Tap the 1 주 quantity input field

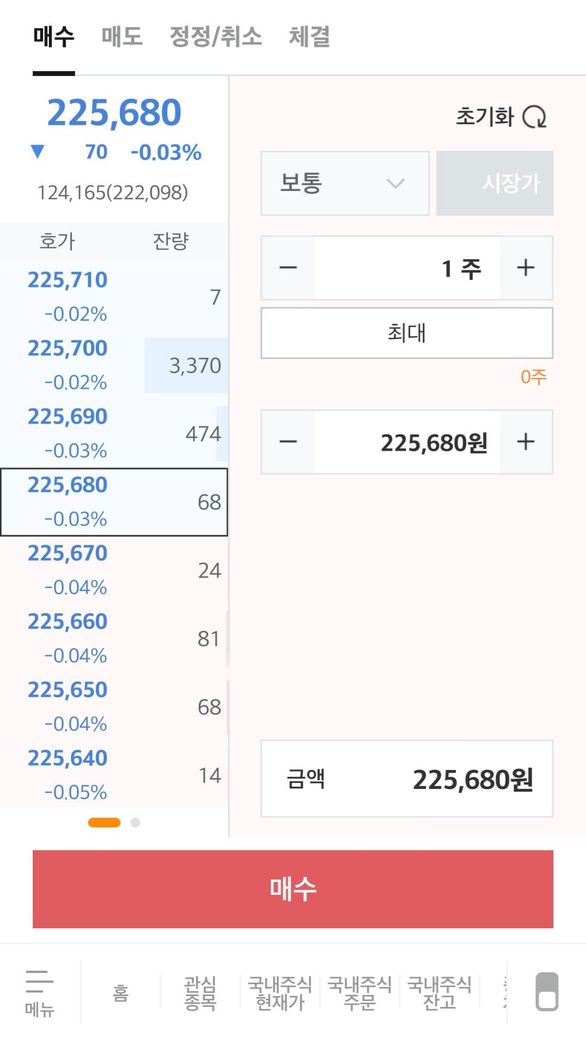pyautogui.click(x=407, y=268)
